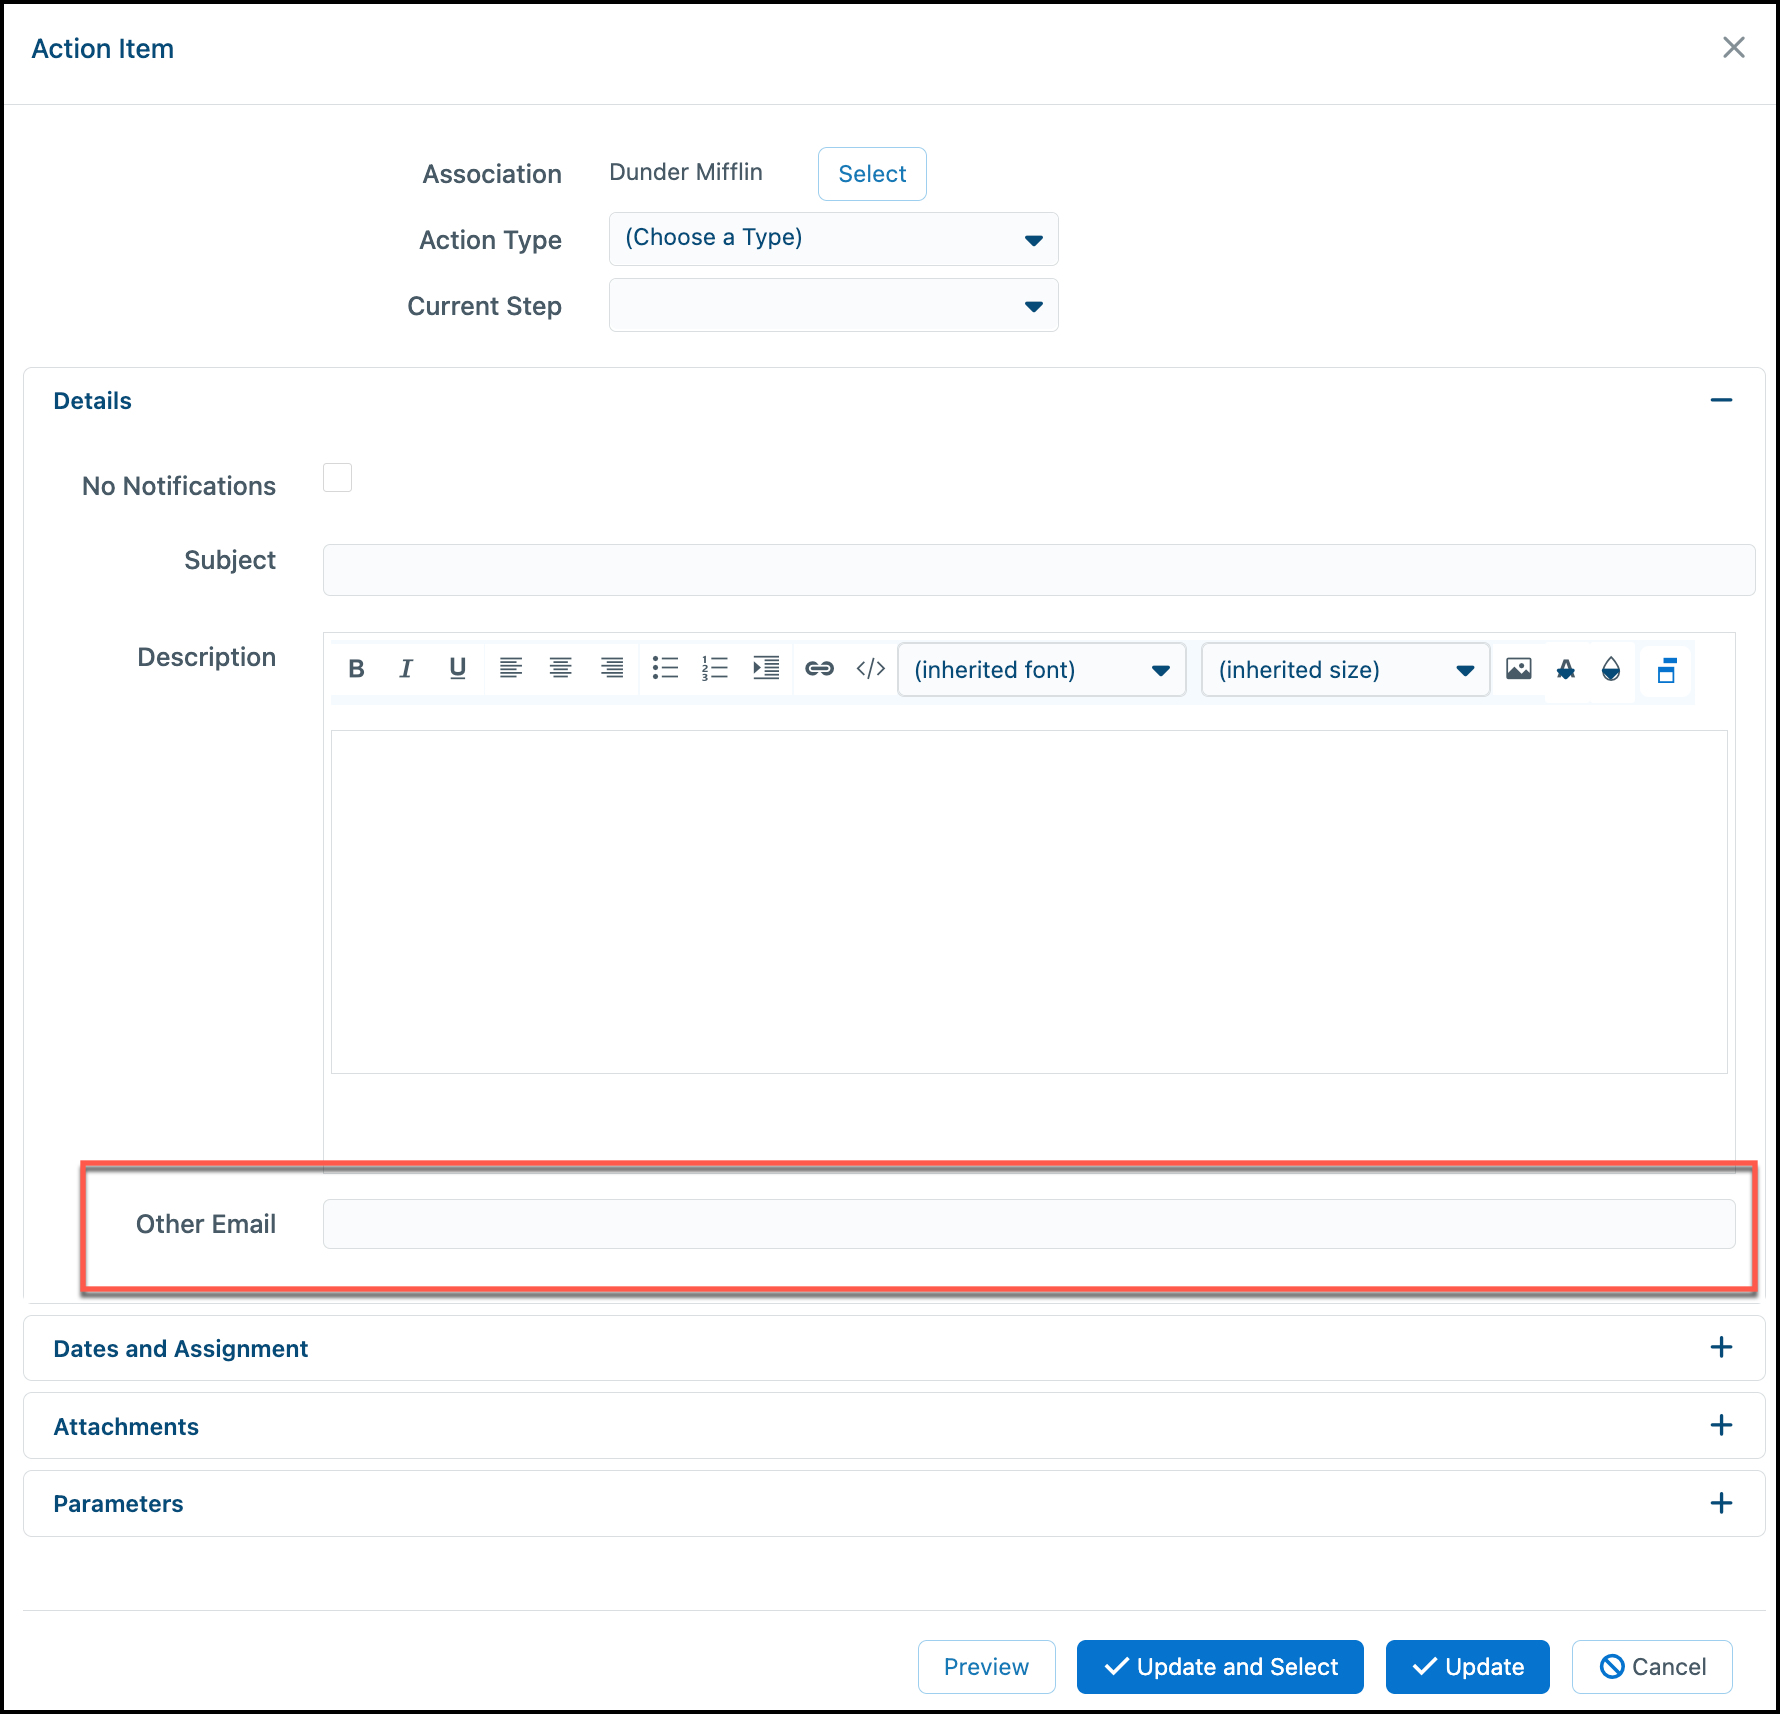Expand the Parameters section

point(1721,1503)
